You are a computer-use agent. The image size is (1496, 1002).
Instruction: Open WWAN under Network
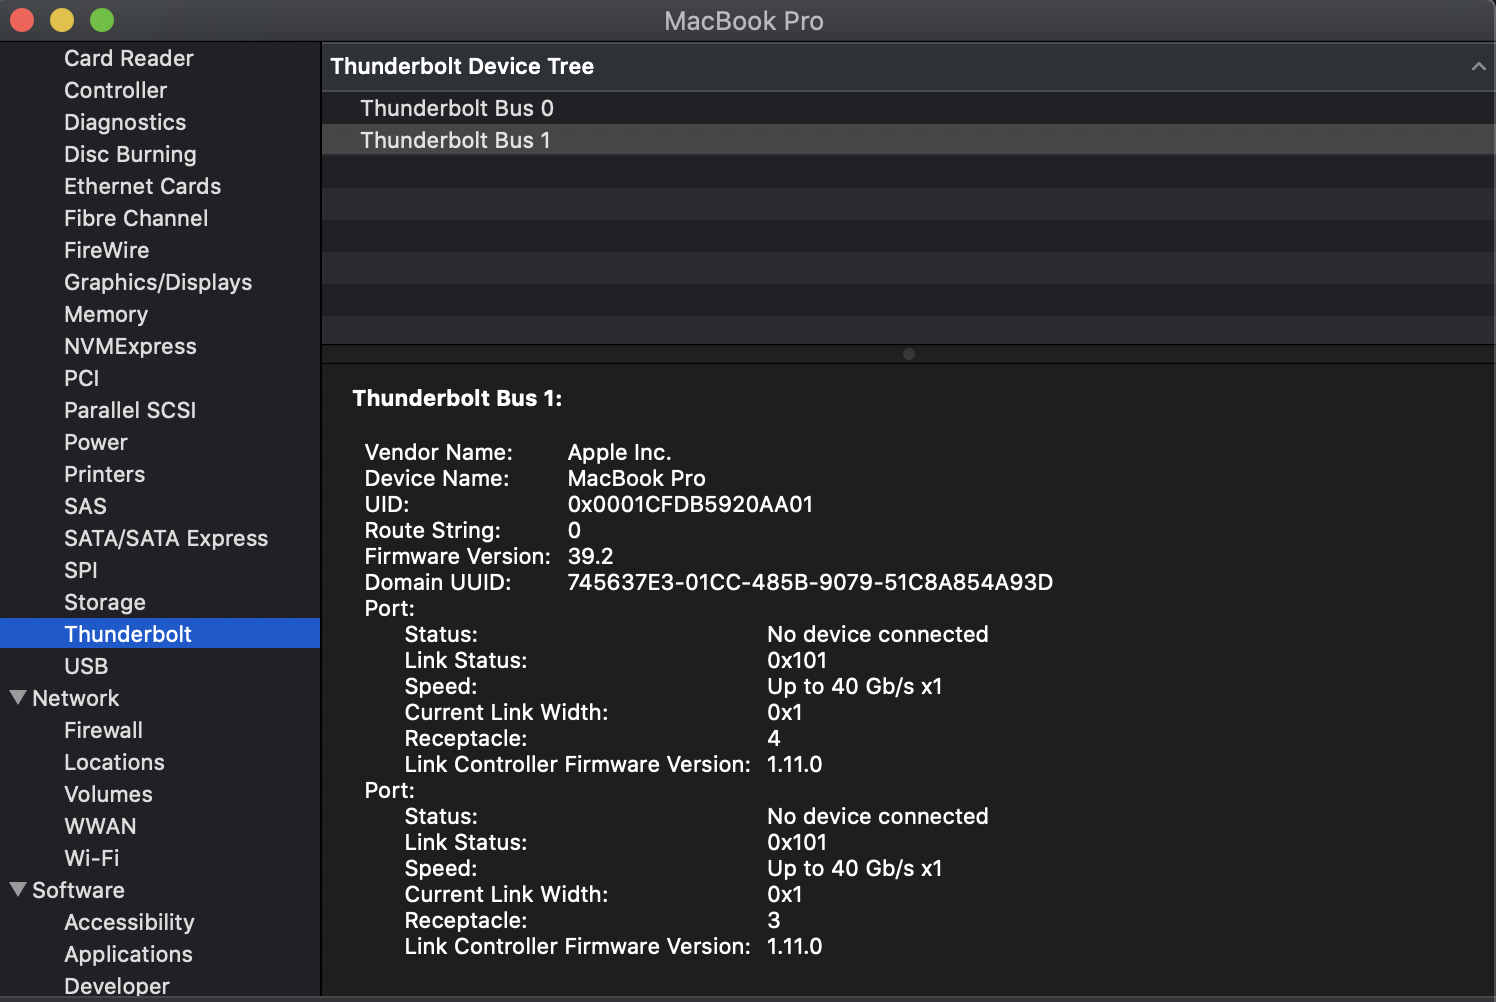(x=100, y=826)
